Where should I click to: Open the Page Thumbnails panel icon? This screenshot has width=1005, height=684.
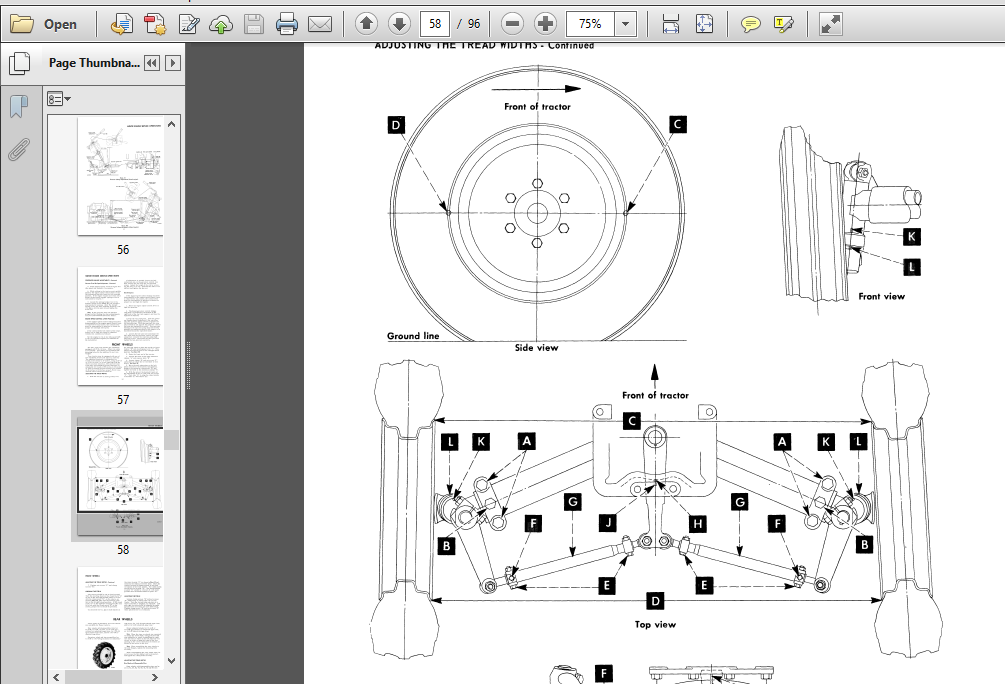pyautogui.click(x=20, y=63)
